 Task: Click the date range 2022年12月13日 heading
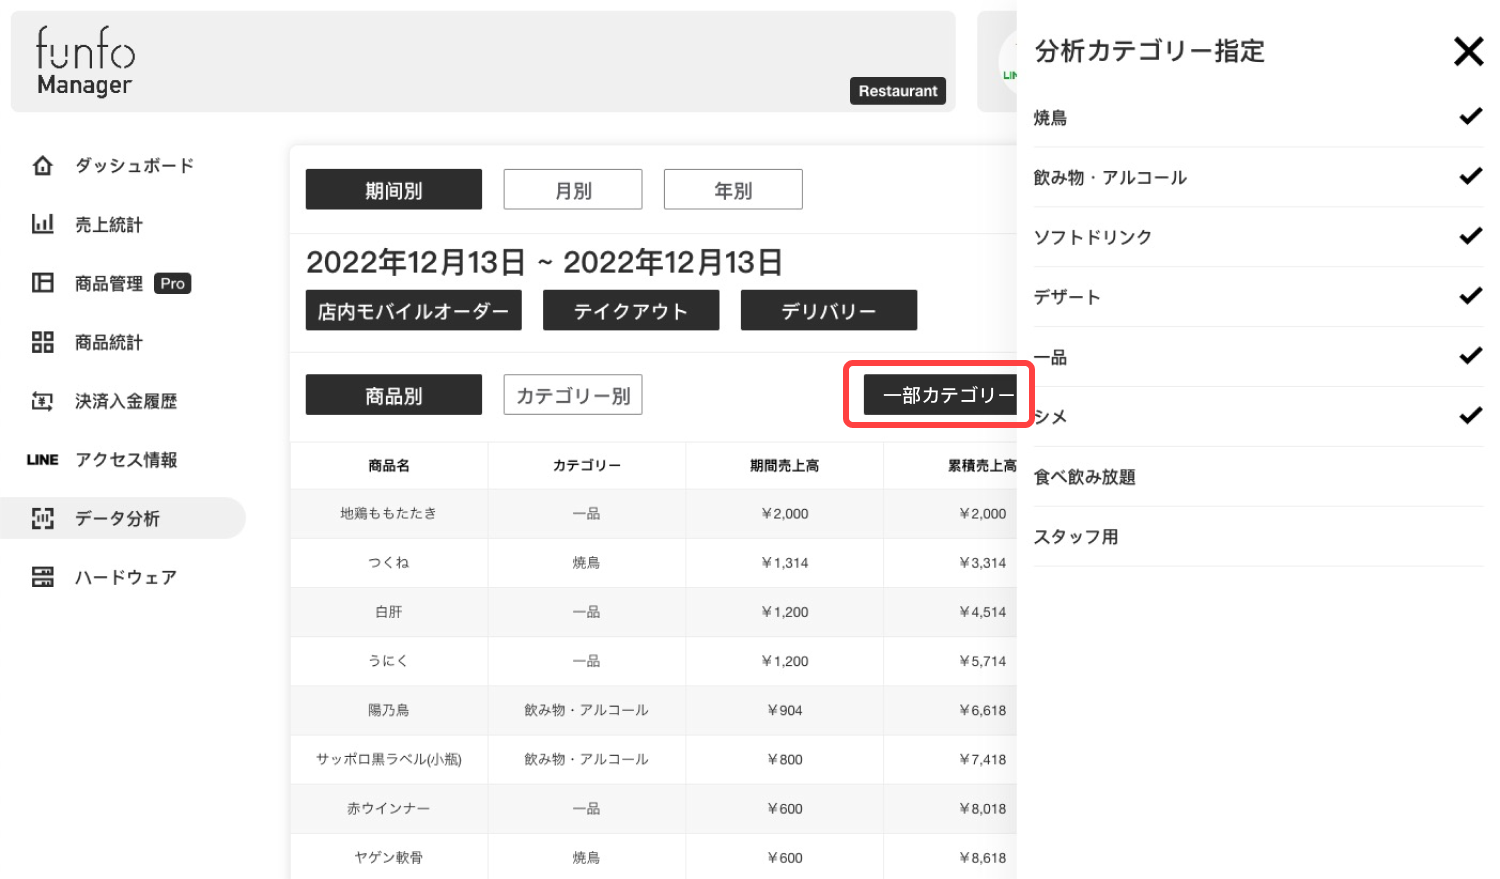click(x=544, y=262)
